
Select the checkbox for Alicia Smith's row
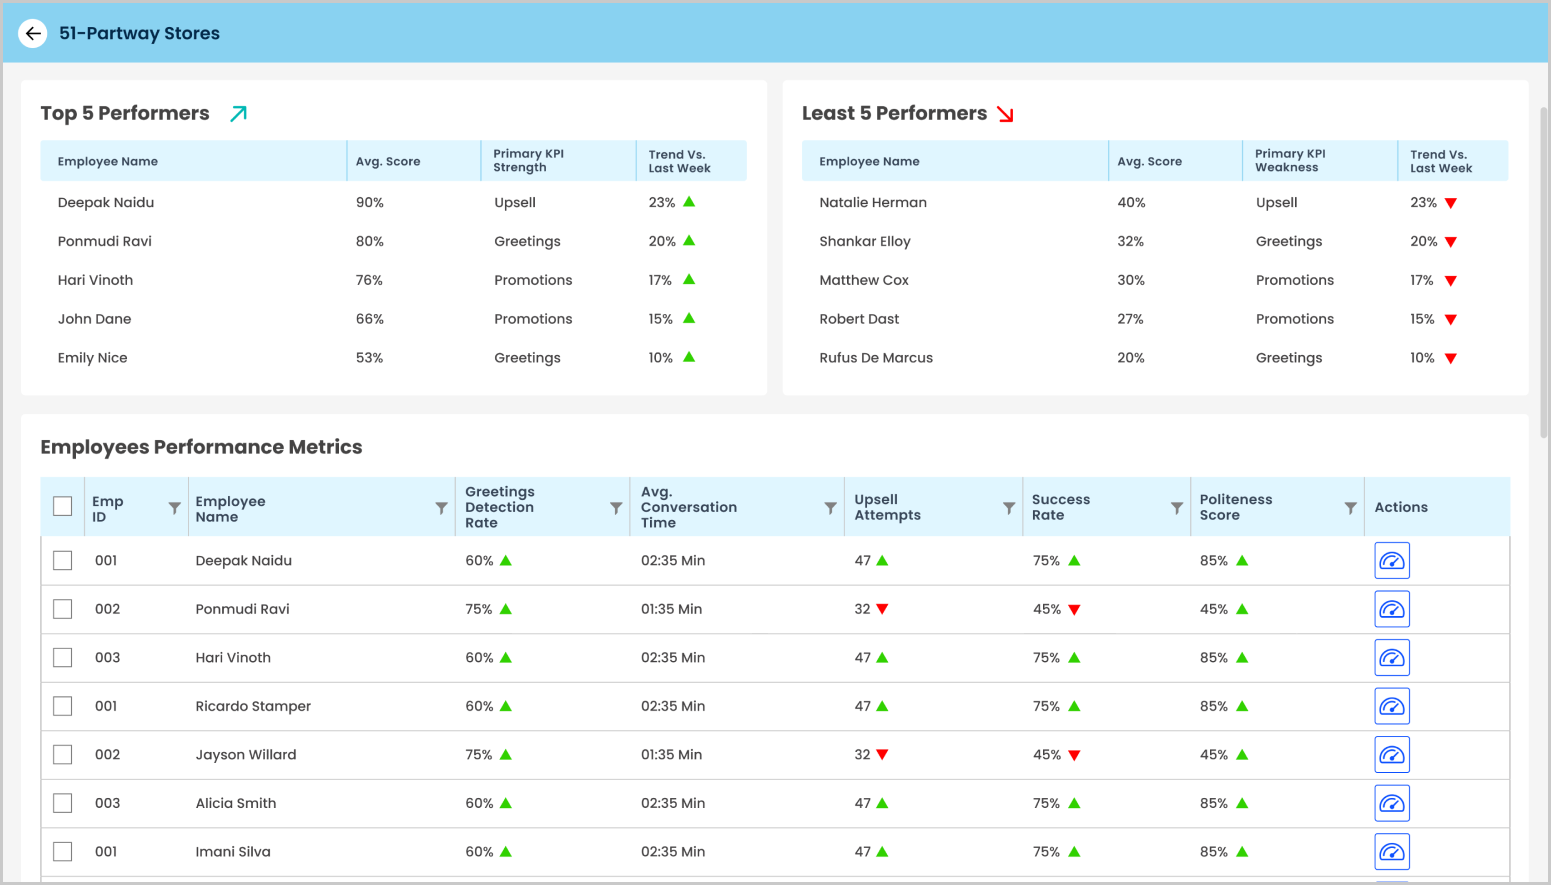pos(62,803)
